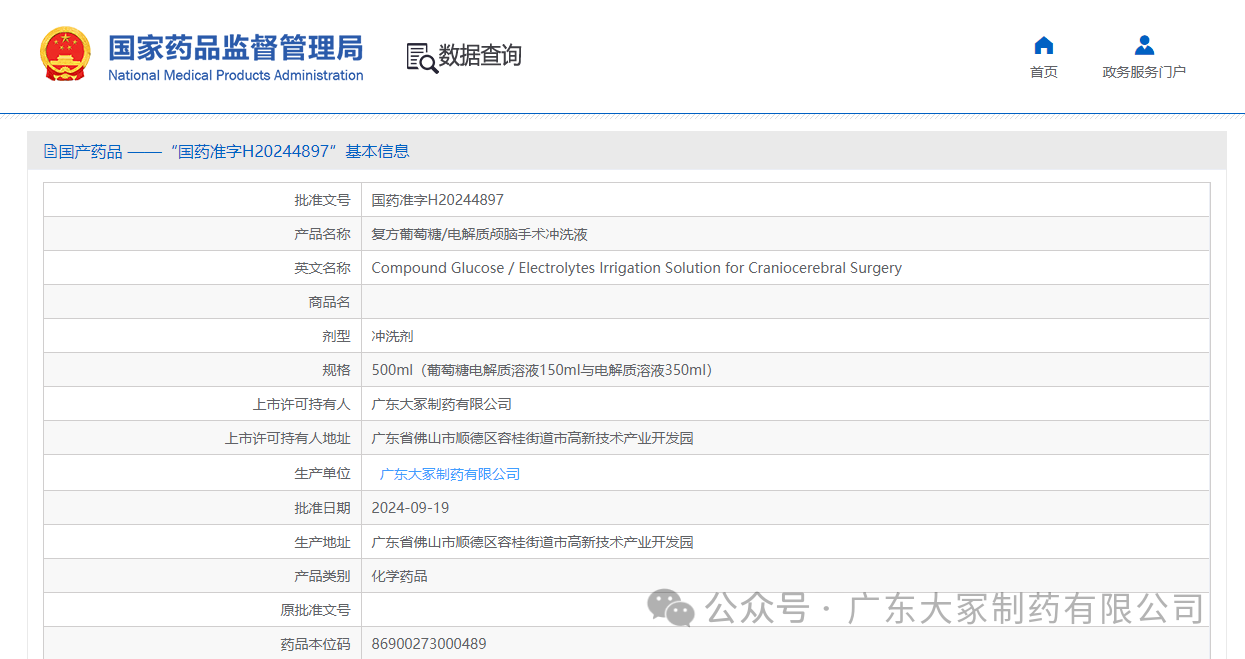The width and height of the screenshot is (1245, 659).
Task: Click the national emblem logo
Action: (65, 54)
